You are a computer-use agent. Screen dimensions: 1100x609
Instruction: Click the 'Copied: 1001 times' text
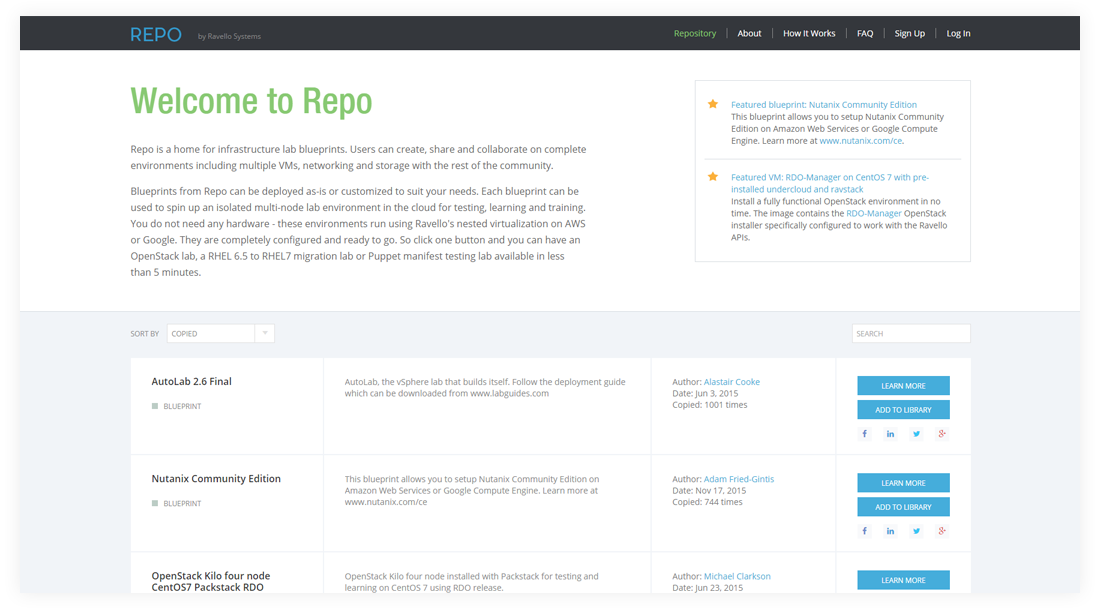click(x=710, y=405)
